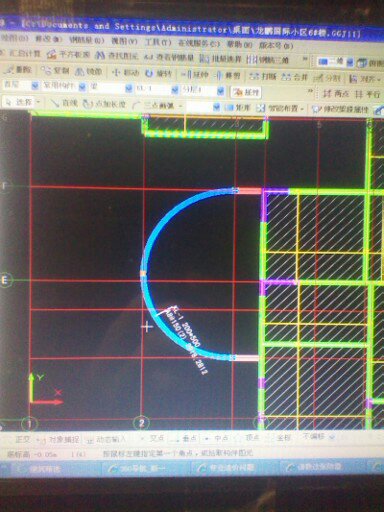Screen dimensions: 384x512
Task: Open the 修改 menu
Action: 48,39
